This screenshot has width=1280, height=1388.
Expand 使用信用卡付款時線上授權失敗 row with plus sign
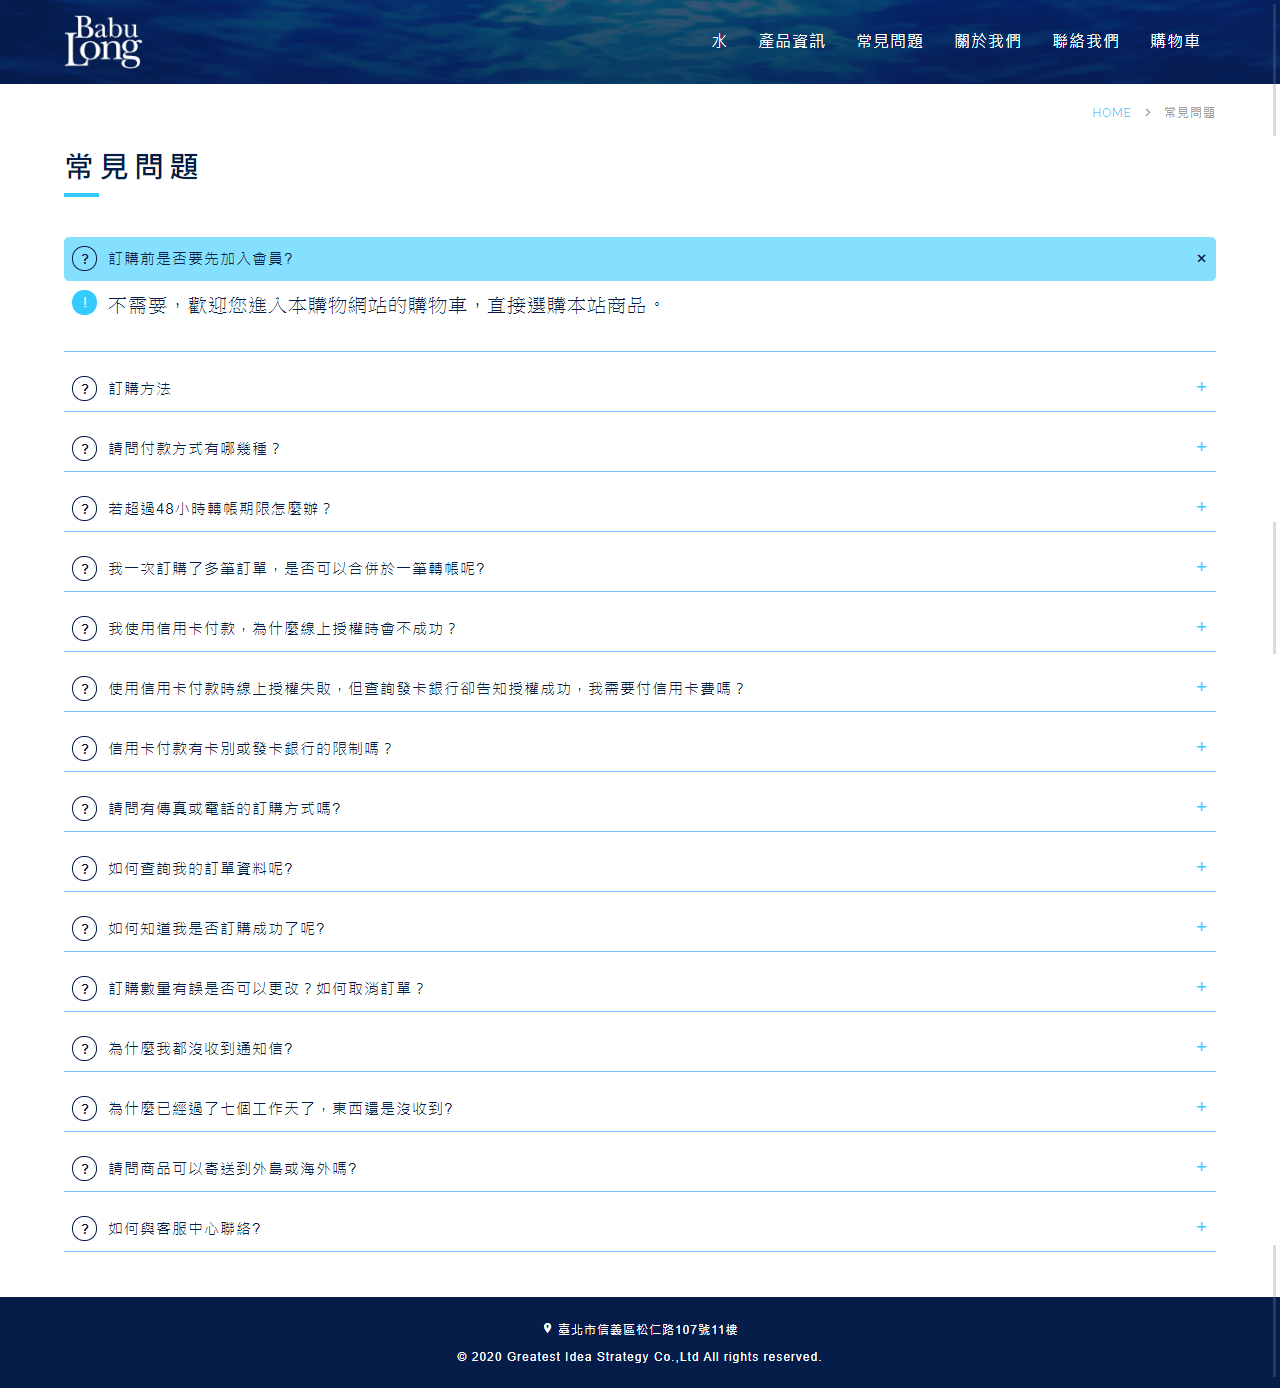click(1201, 687)
